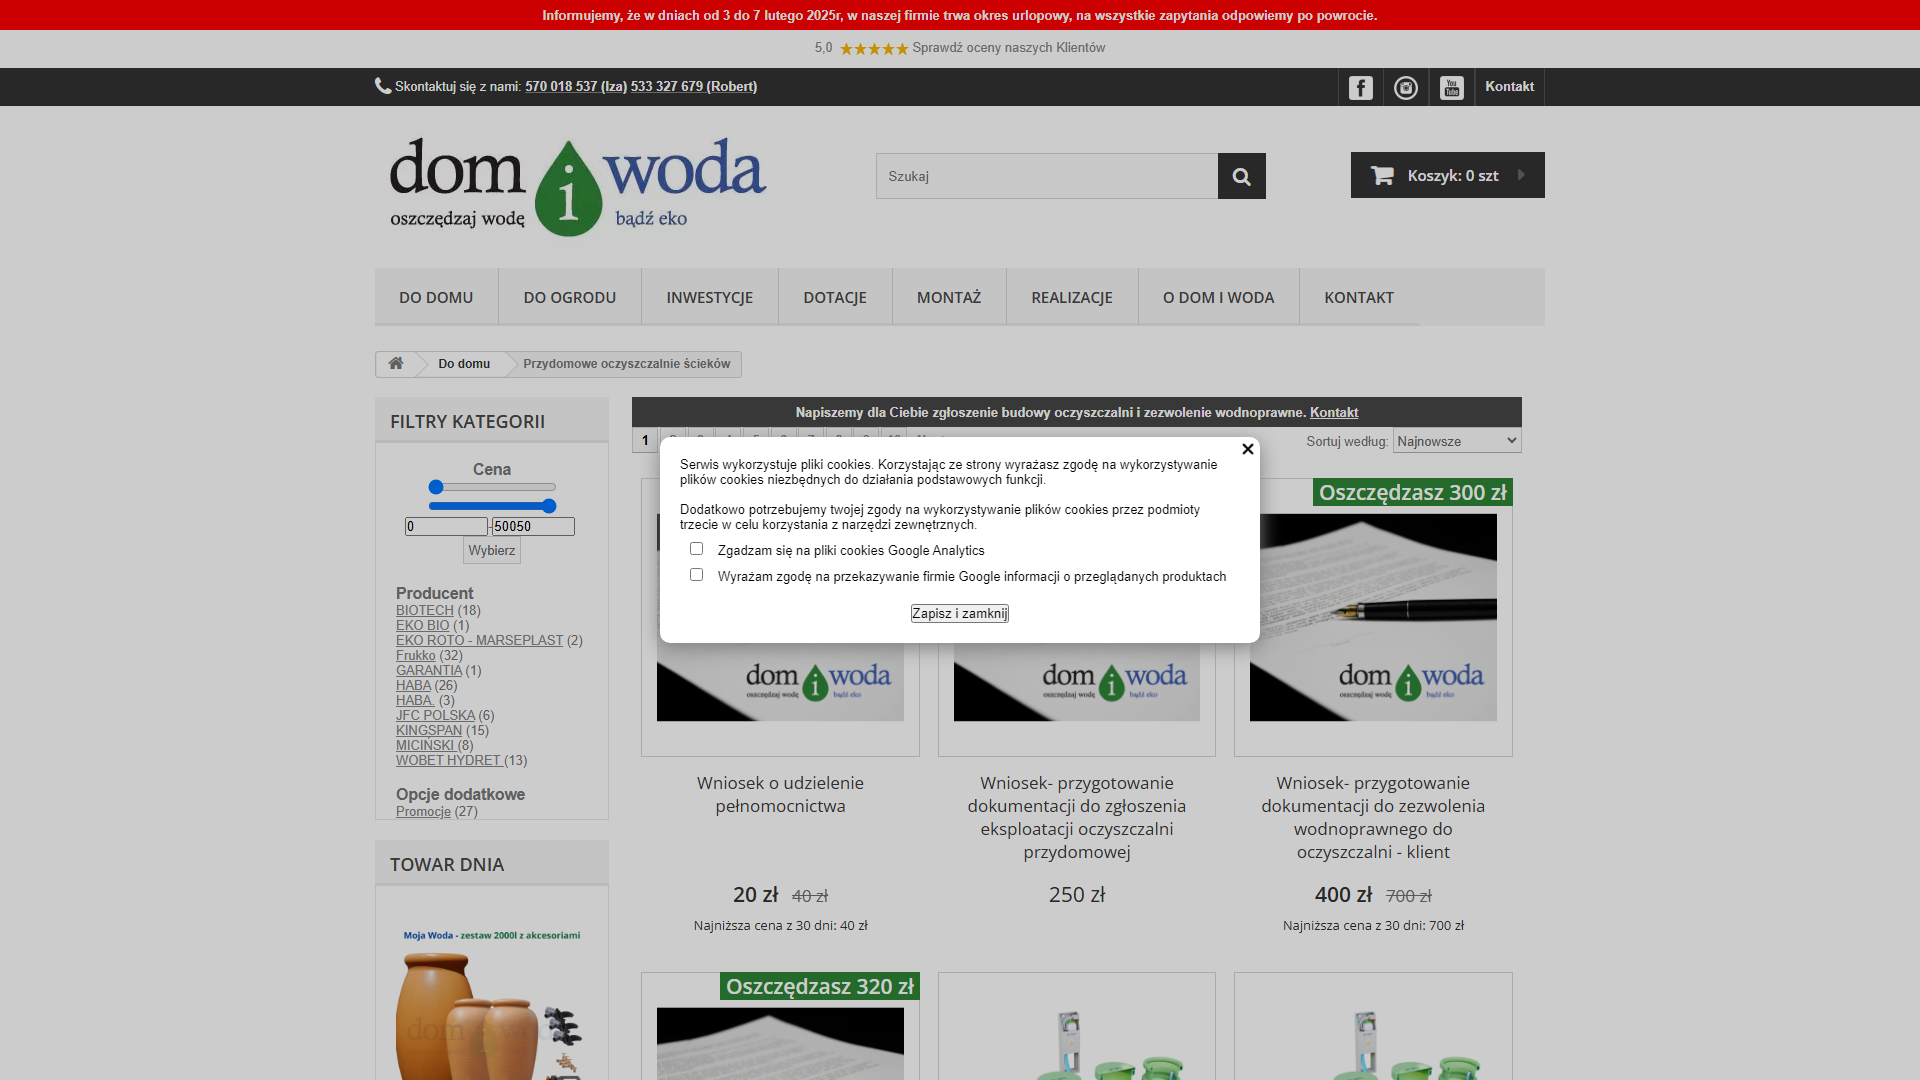
Task: Filter by producer BIOTECH
Action: tap(425, 610)
